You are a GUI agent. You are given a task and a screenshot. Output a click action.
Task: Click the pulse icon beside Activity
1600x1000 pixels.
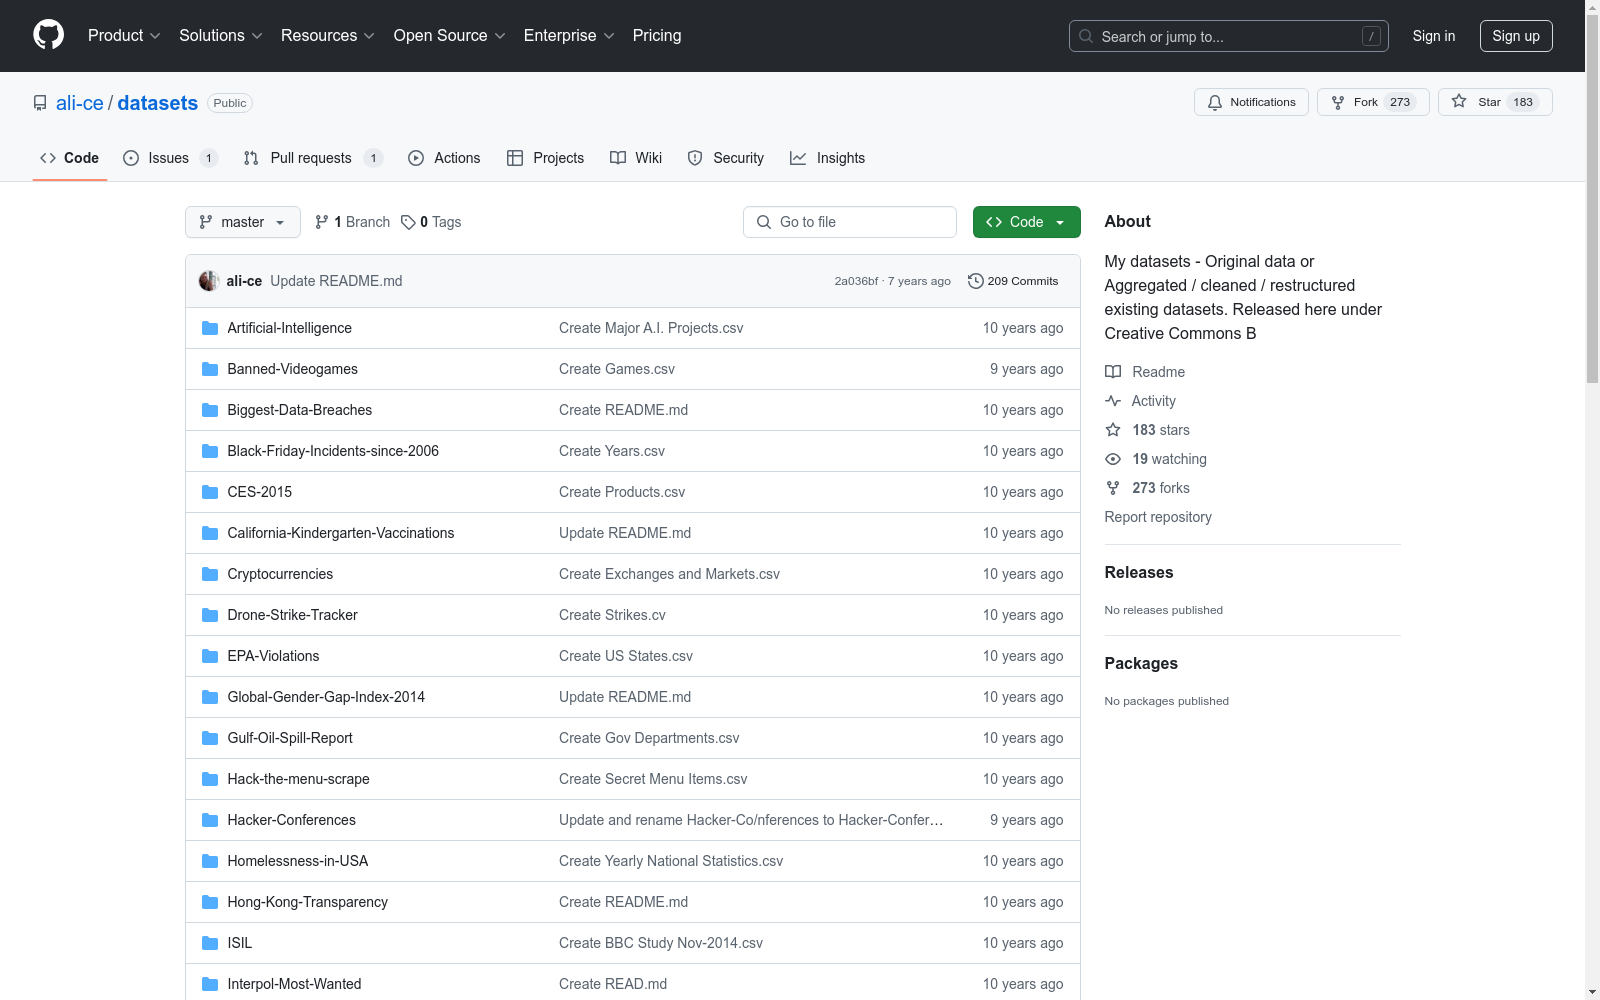(x=1113, y=401)
